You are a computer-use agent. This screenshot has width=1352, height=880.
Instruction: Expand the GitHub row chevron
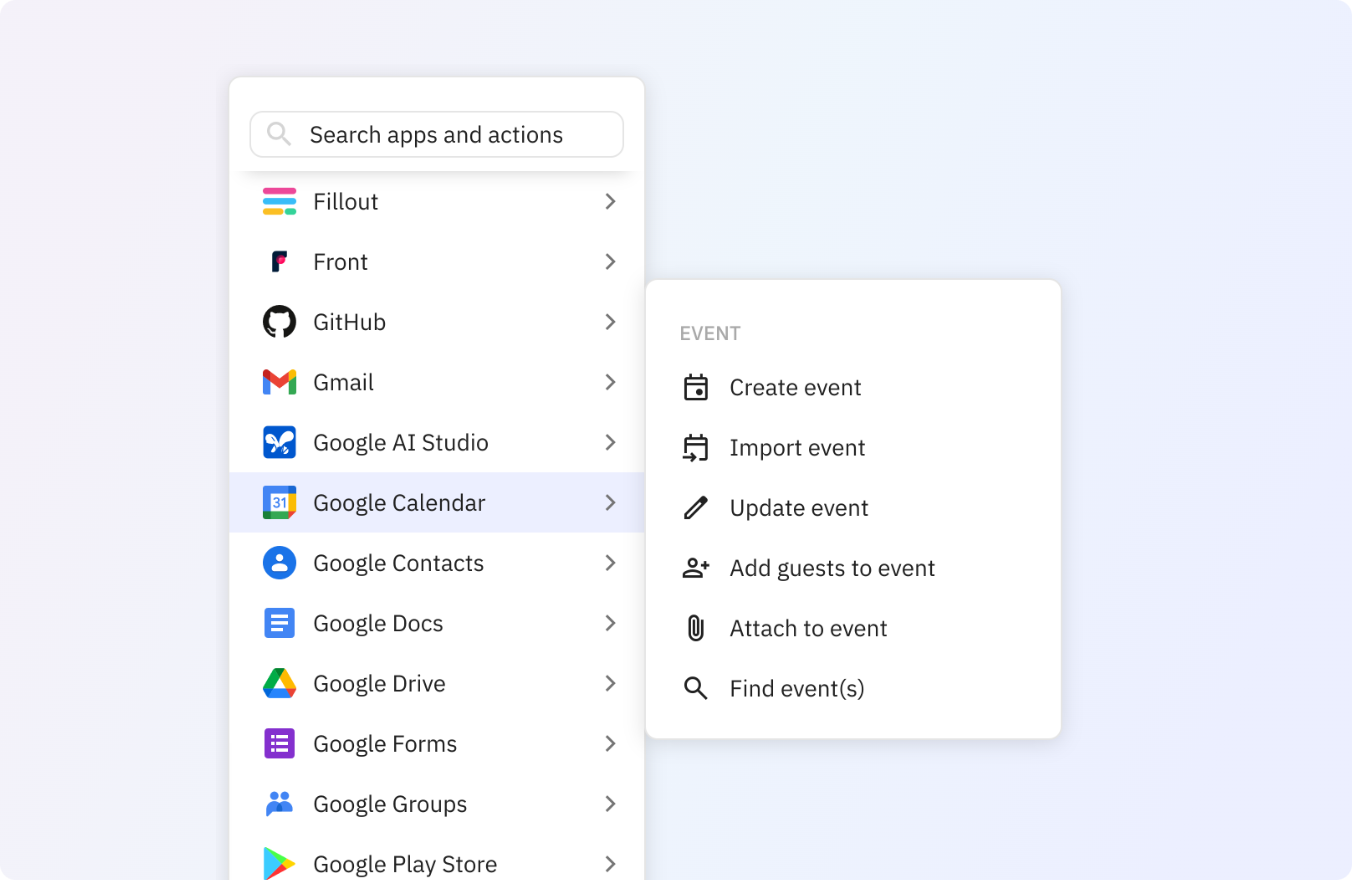click(610, 322)
